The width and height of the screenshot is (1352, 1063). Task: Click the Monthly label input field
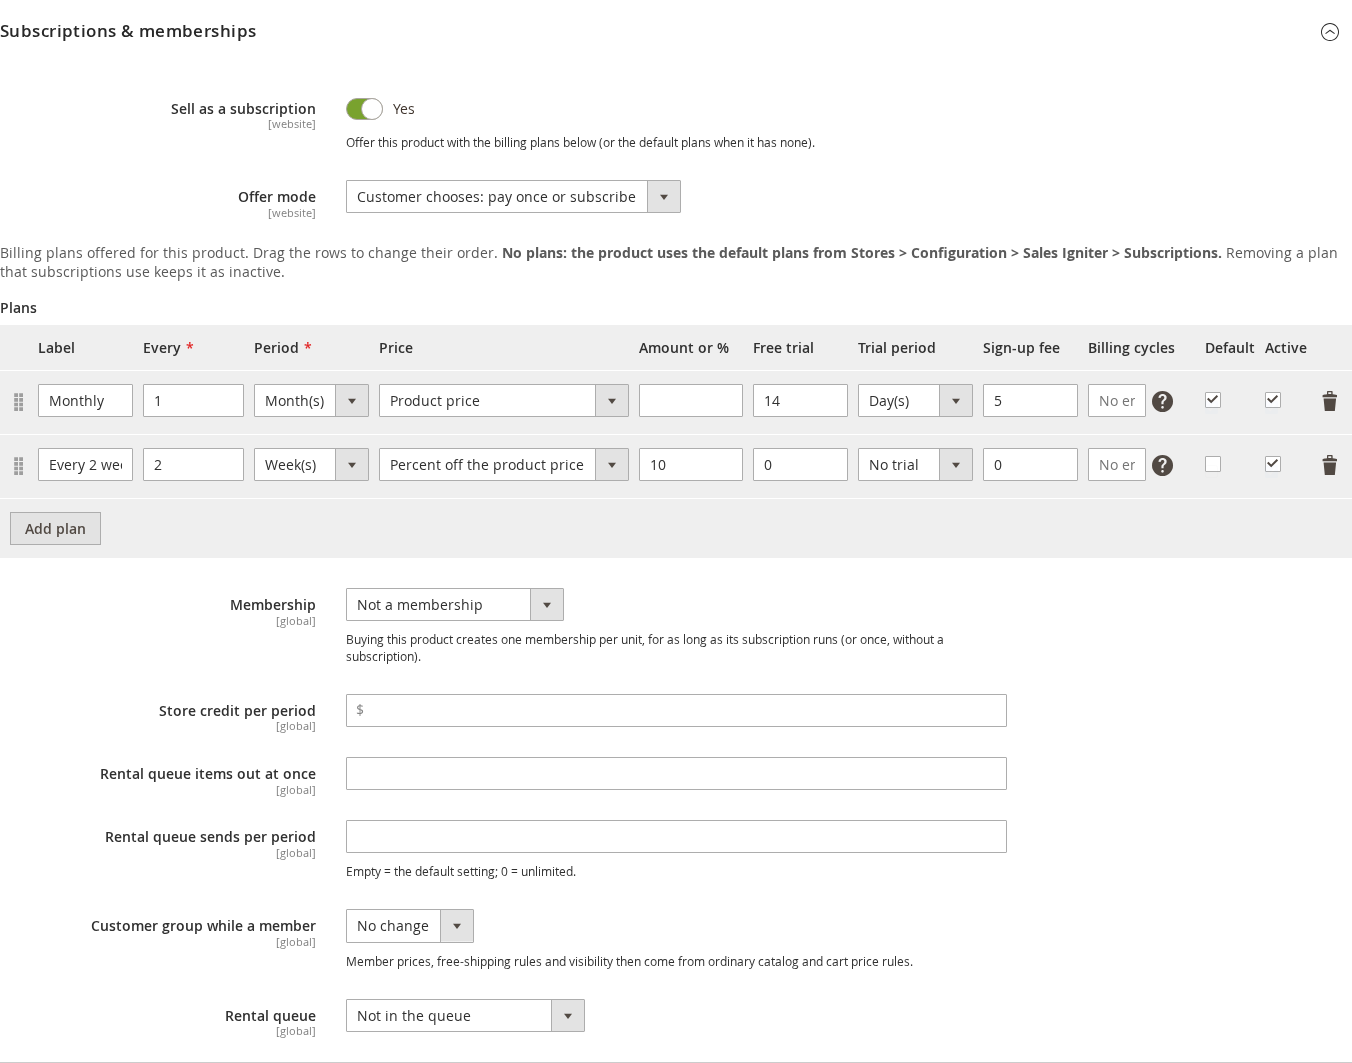85,401
